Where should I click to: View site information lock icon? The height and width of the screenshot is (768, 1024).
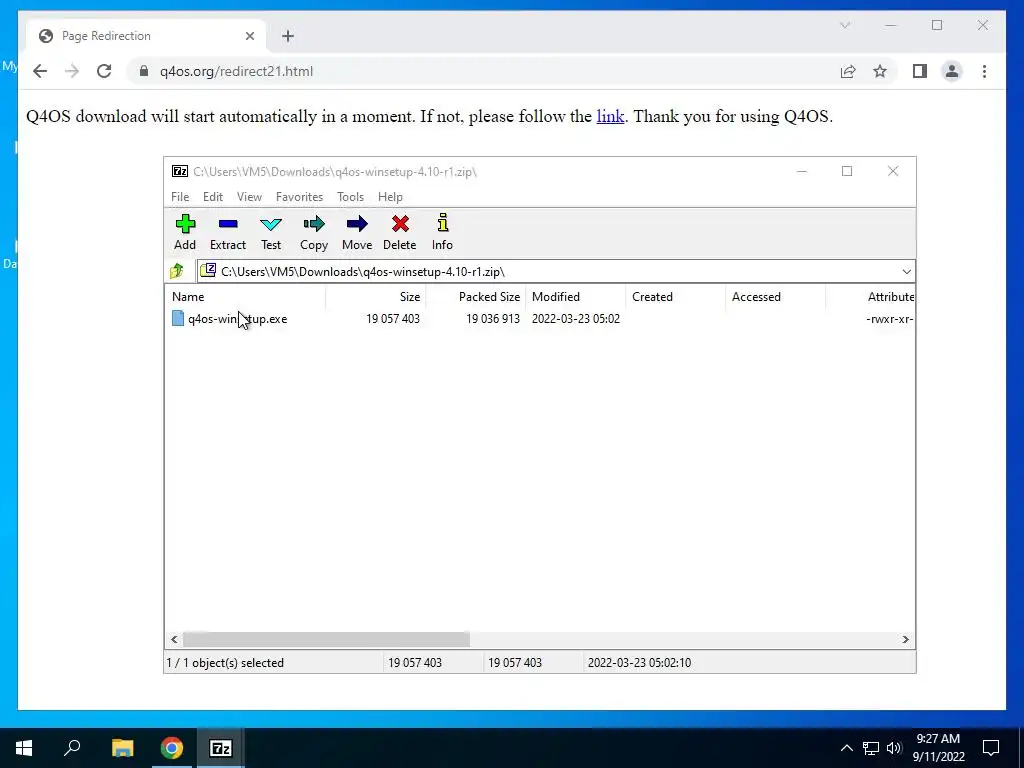(144, 71)
